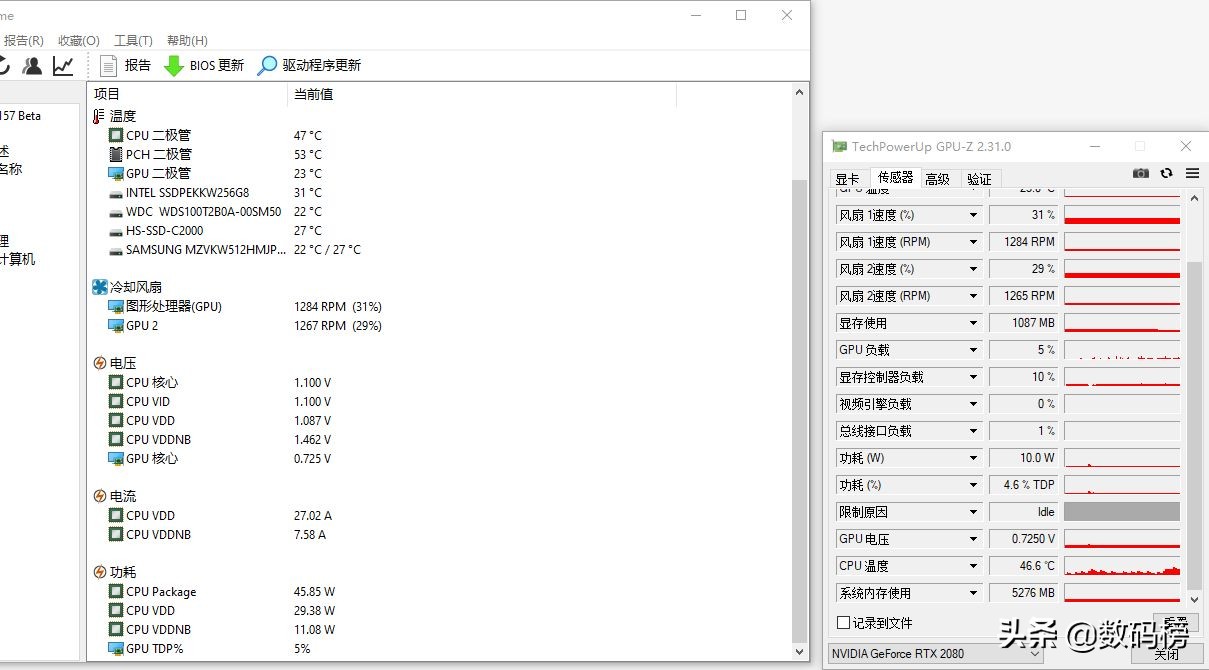Open the 帮助(H) menu
The height and width of the screenshot is (670, 1209).
pyautogui.click(x=187, y=41)
